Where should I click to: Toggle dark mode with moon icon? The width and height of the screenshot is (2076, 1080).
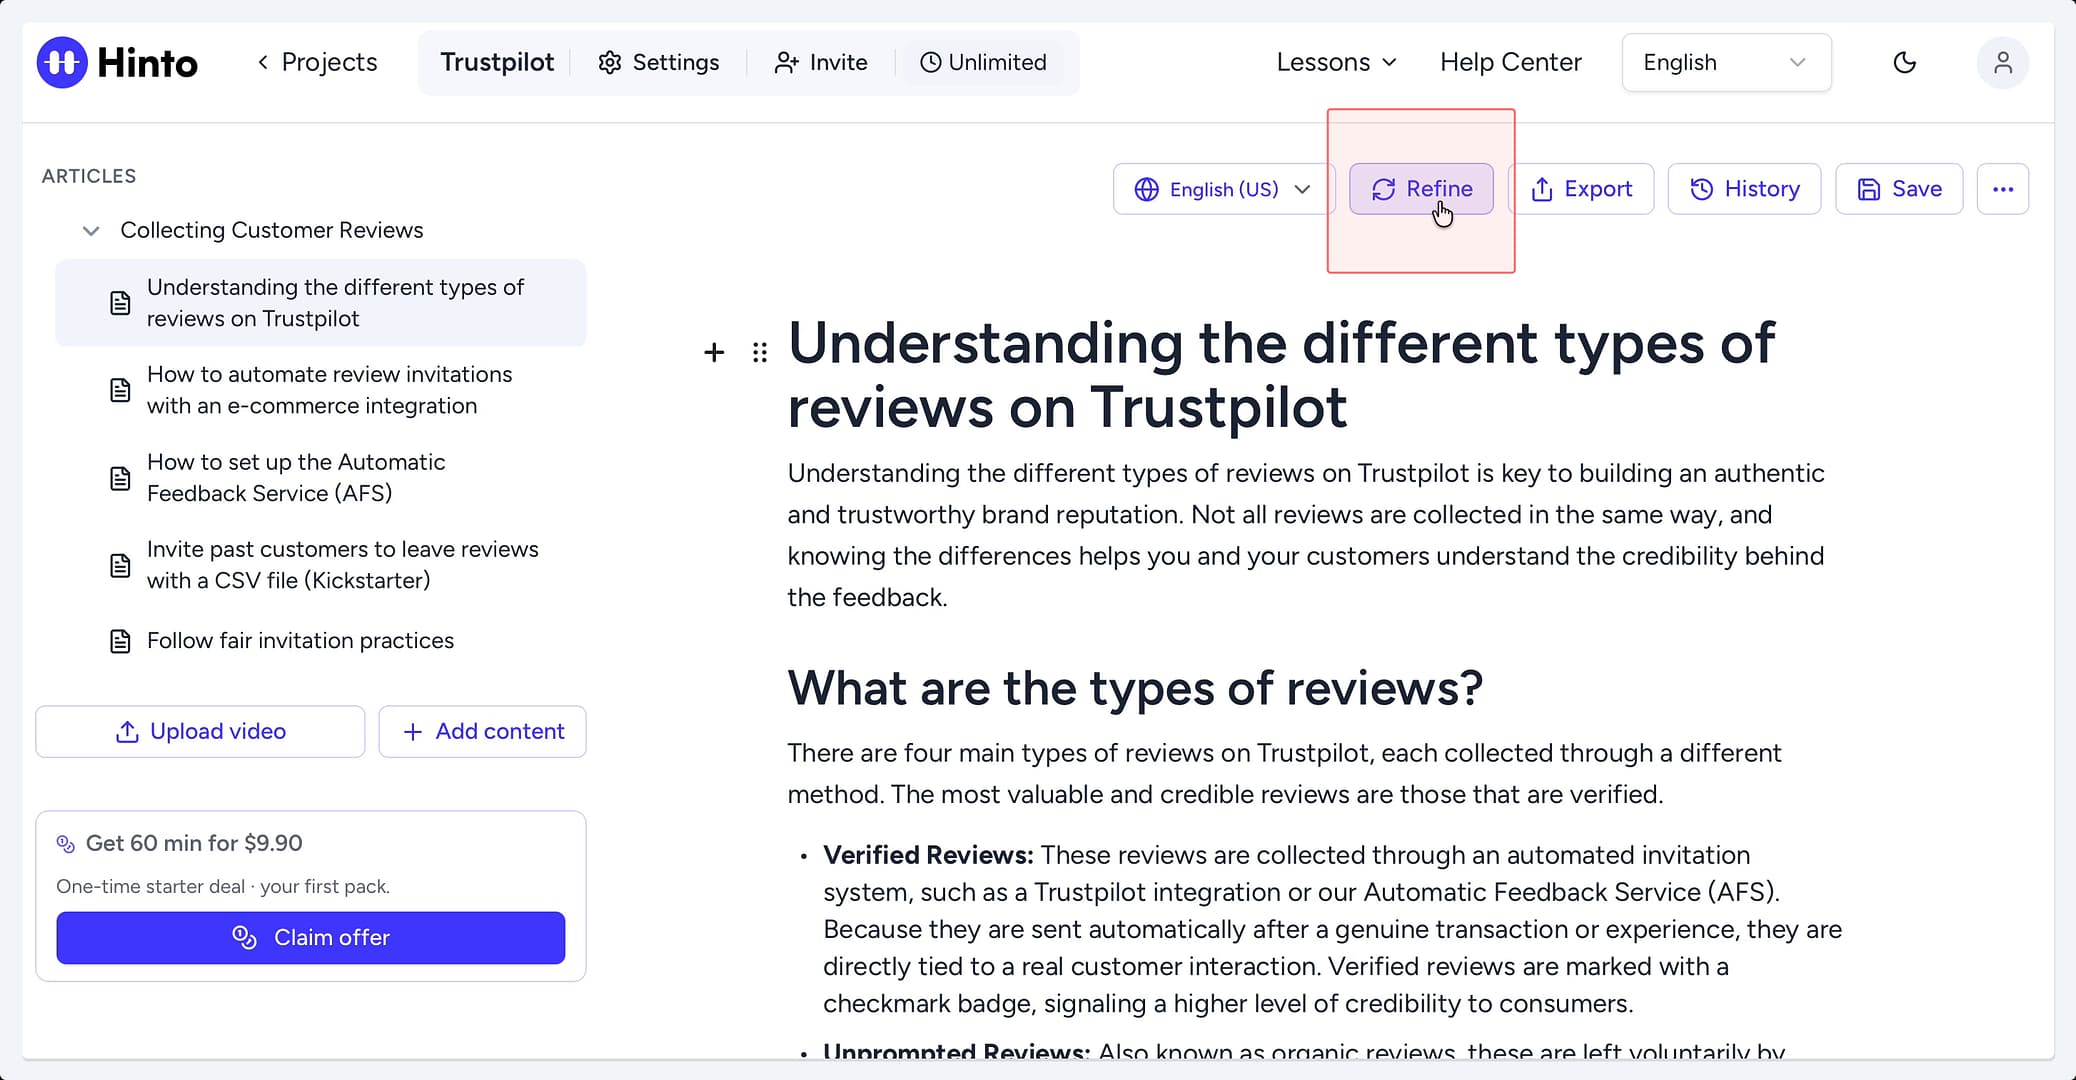1904,62
